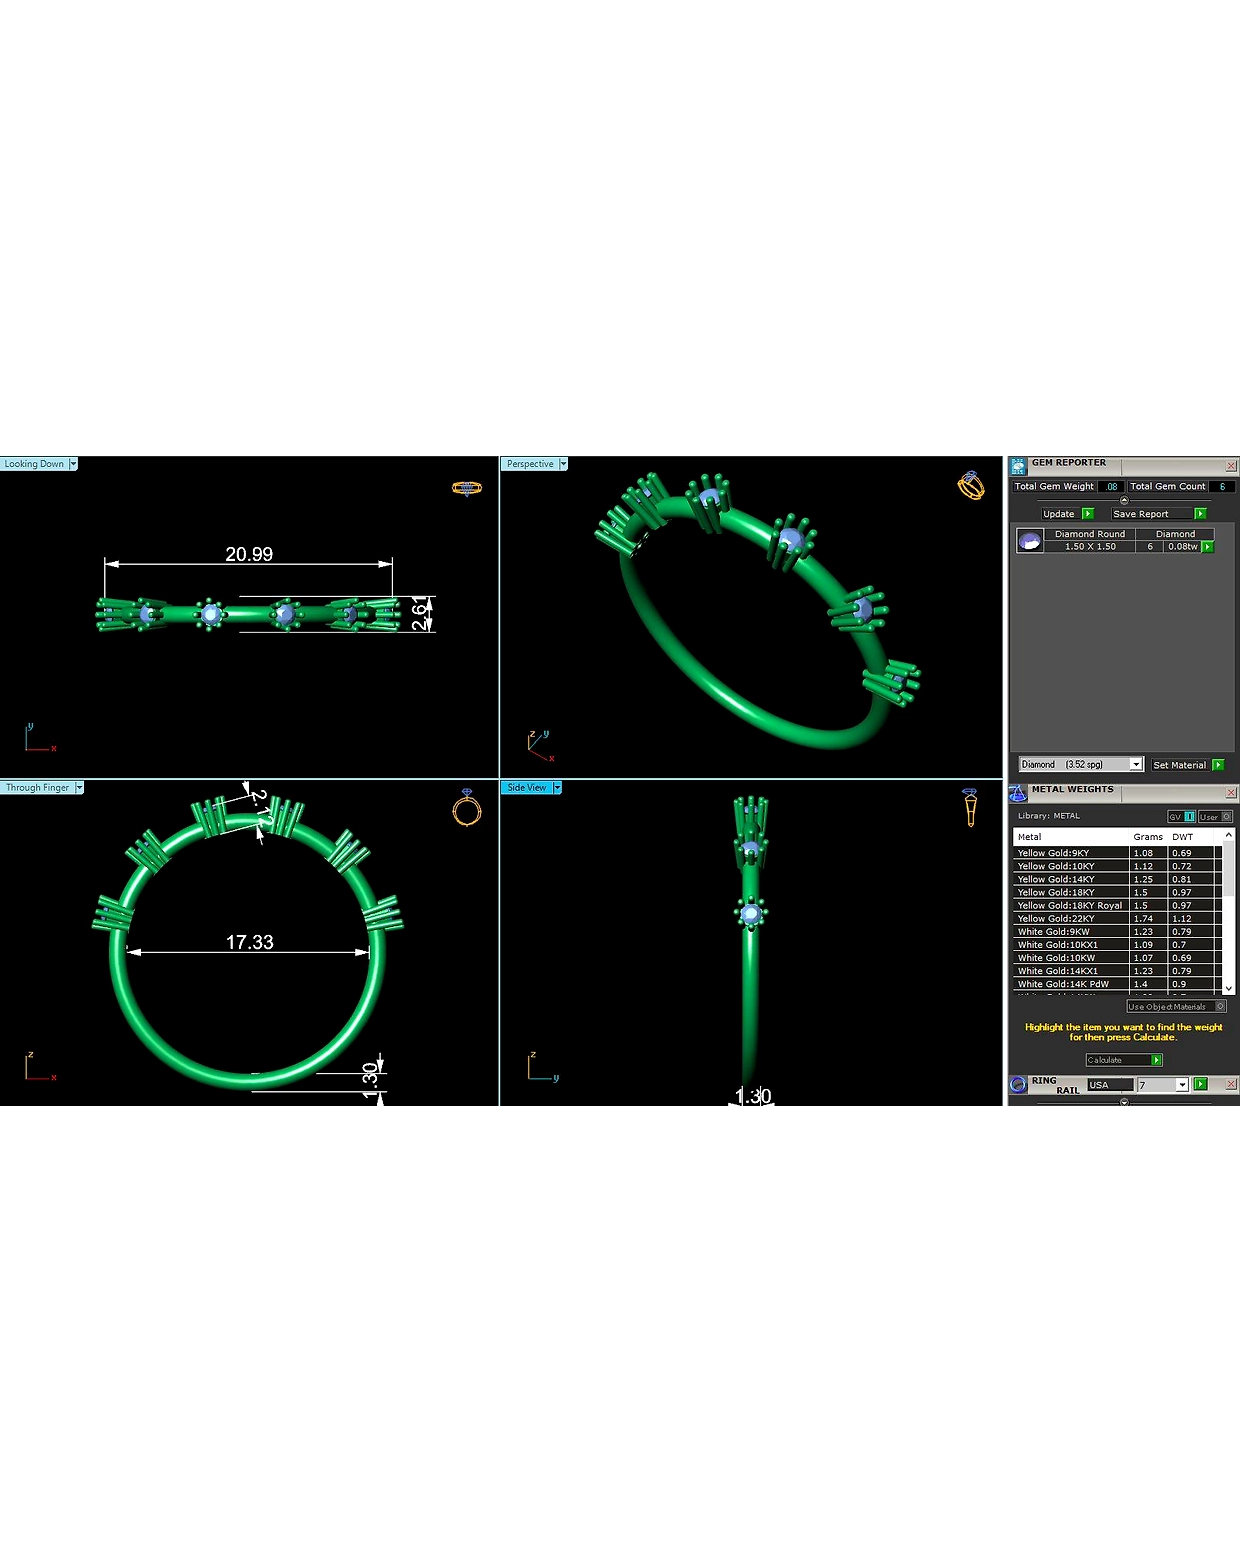Click the Metal Weights scale icon
This screenshot has height=1562, width=1240.
pyautogui.click(x=1018, y=793)
